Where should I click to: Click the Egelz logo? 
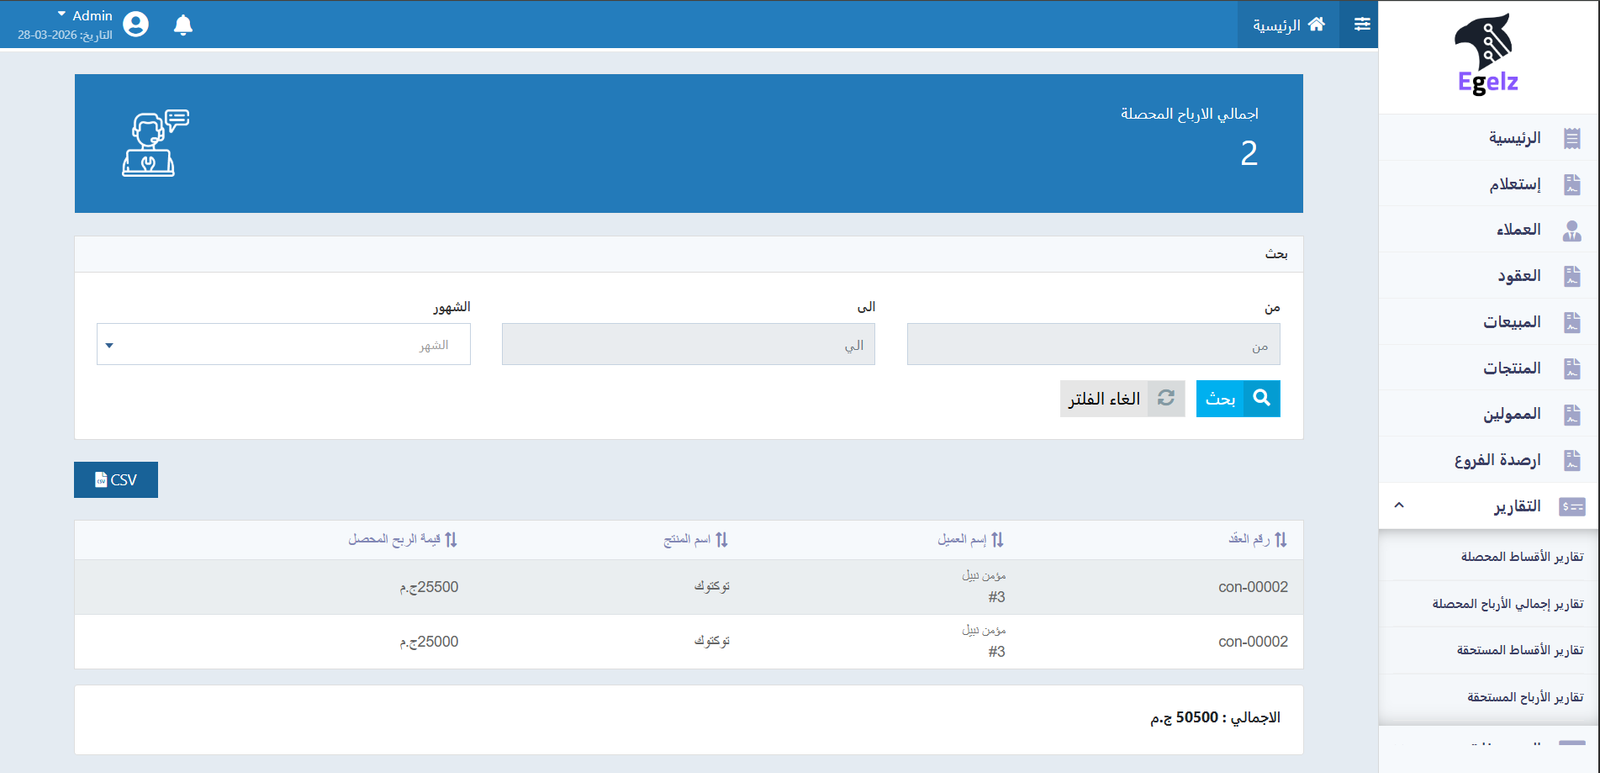pyautogui.click(x=1487, y=55)
